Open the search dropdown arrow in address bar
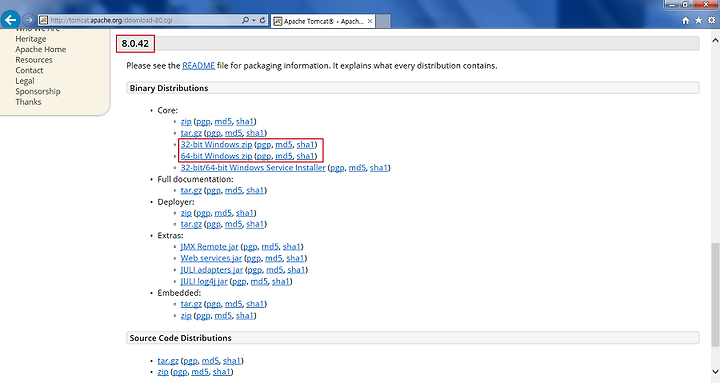Viewport: 720px width, 383px height. click(253, 20)
